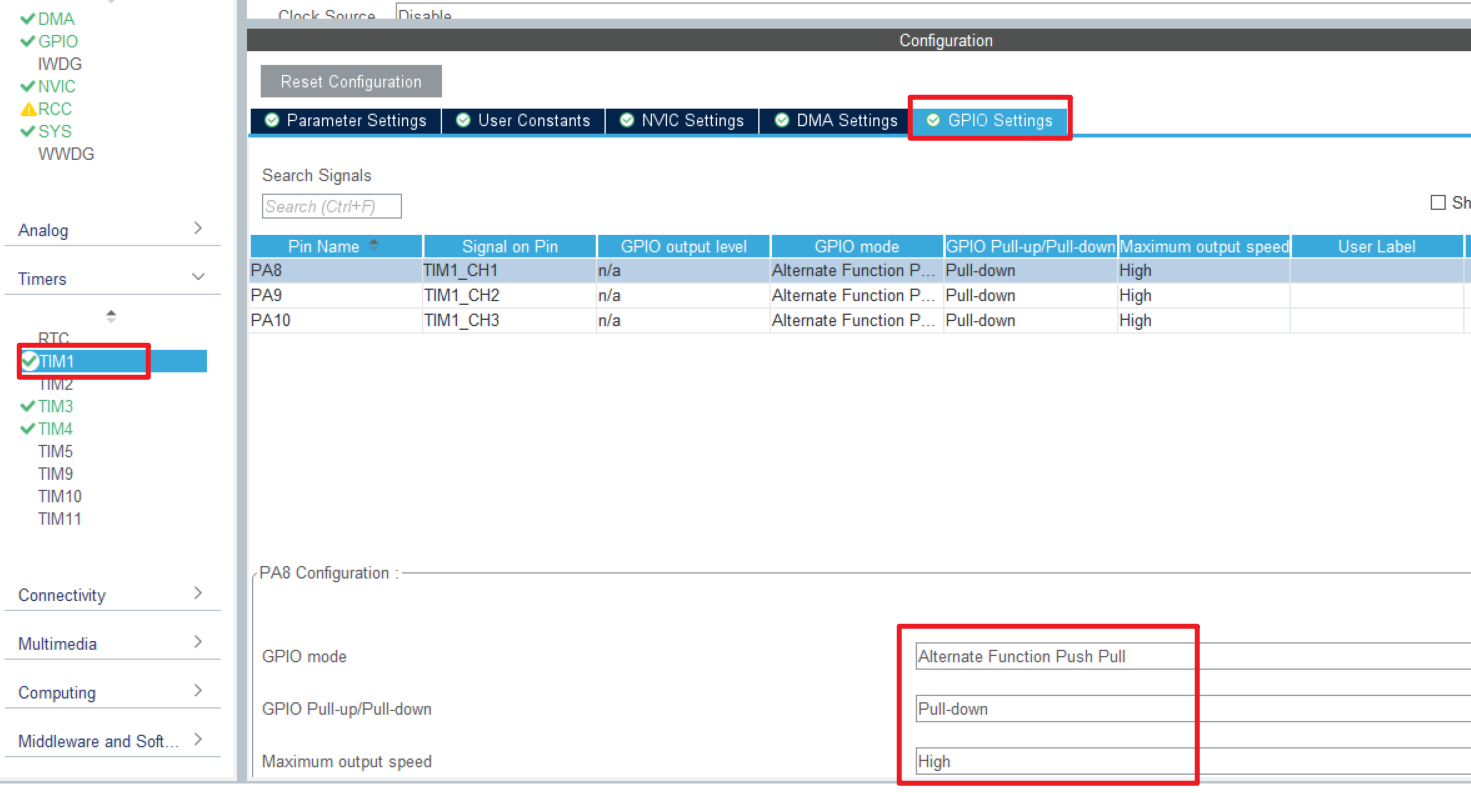Image resolution: width=1471 pixels, height=793 pixels.
Task: Select the TIM1 timer
Action: click(x=113, y=361)
